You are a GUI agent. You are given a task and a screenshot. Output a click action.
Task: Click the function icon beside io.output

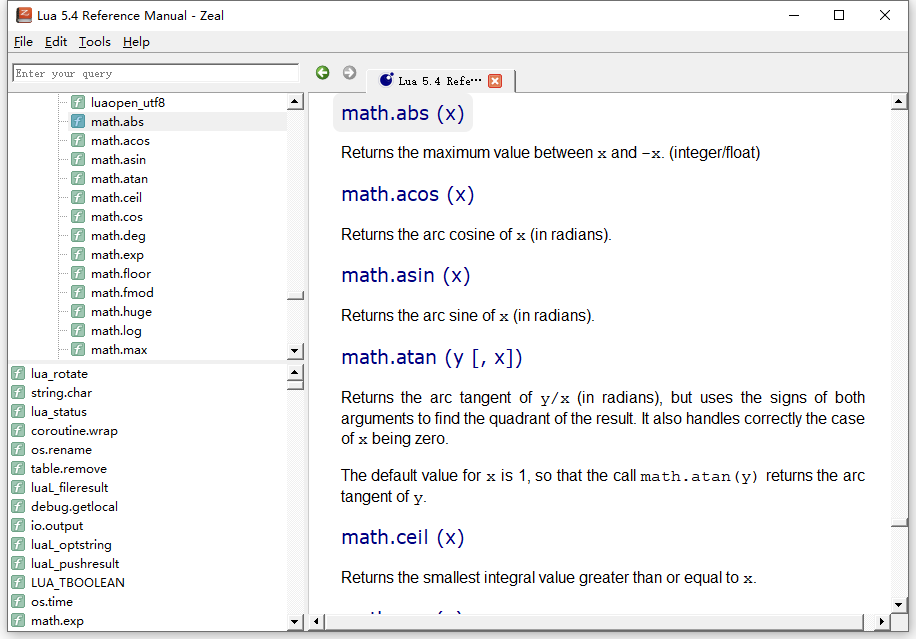(x=18, y=525)
